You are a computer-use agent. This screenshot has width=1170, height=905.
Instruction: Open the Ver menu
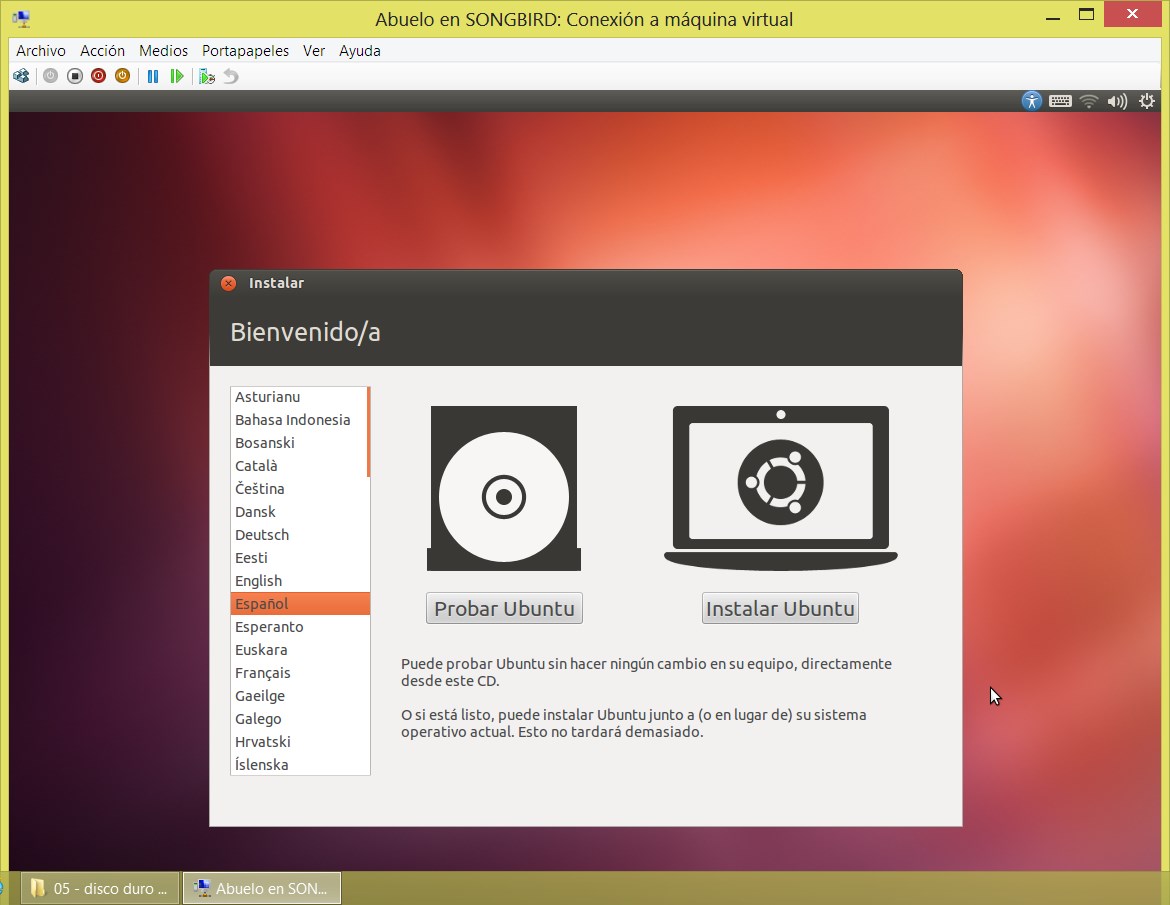pos(314,51)
